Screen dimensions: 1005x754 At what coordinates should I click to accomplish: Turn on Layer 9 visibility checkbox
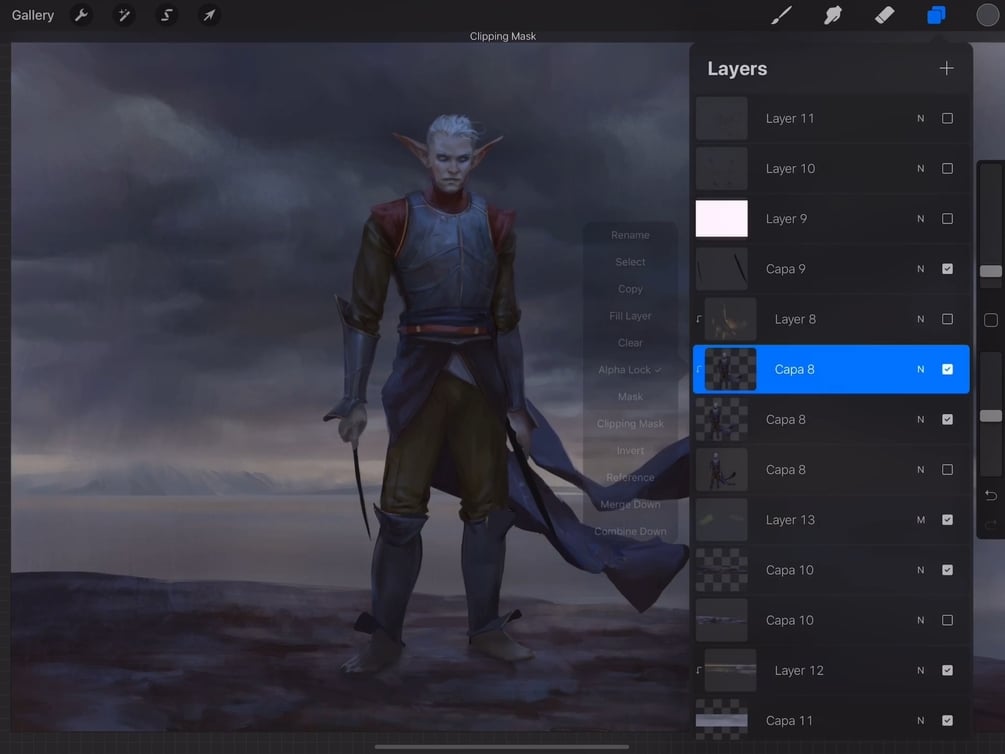[947, 219]
